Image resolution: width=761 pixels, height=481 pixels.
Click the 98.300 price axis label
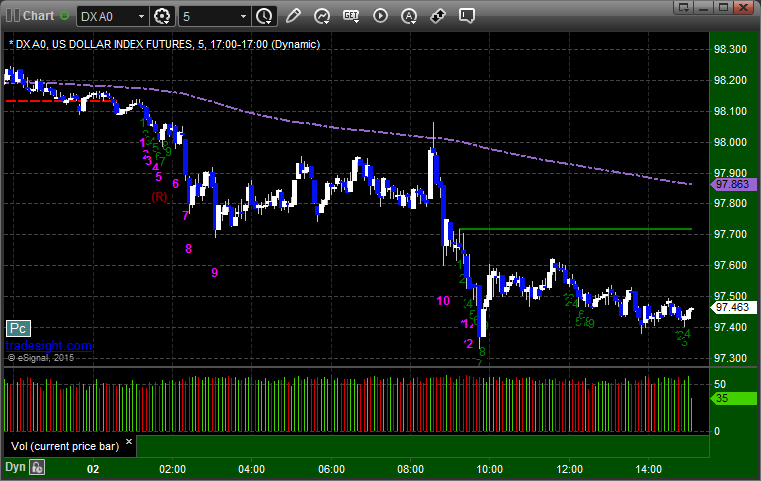730,49
